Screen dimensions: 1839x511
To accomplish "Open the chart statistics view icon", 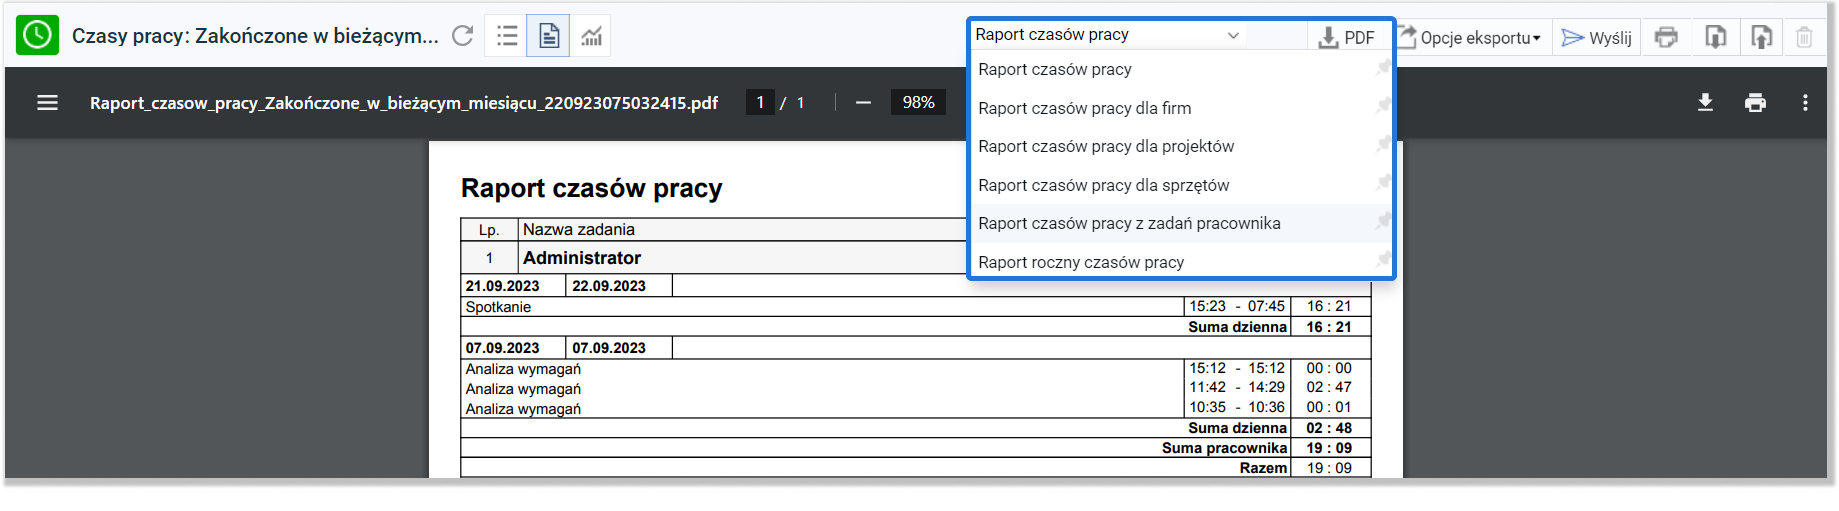I will [592, 36].
